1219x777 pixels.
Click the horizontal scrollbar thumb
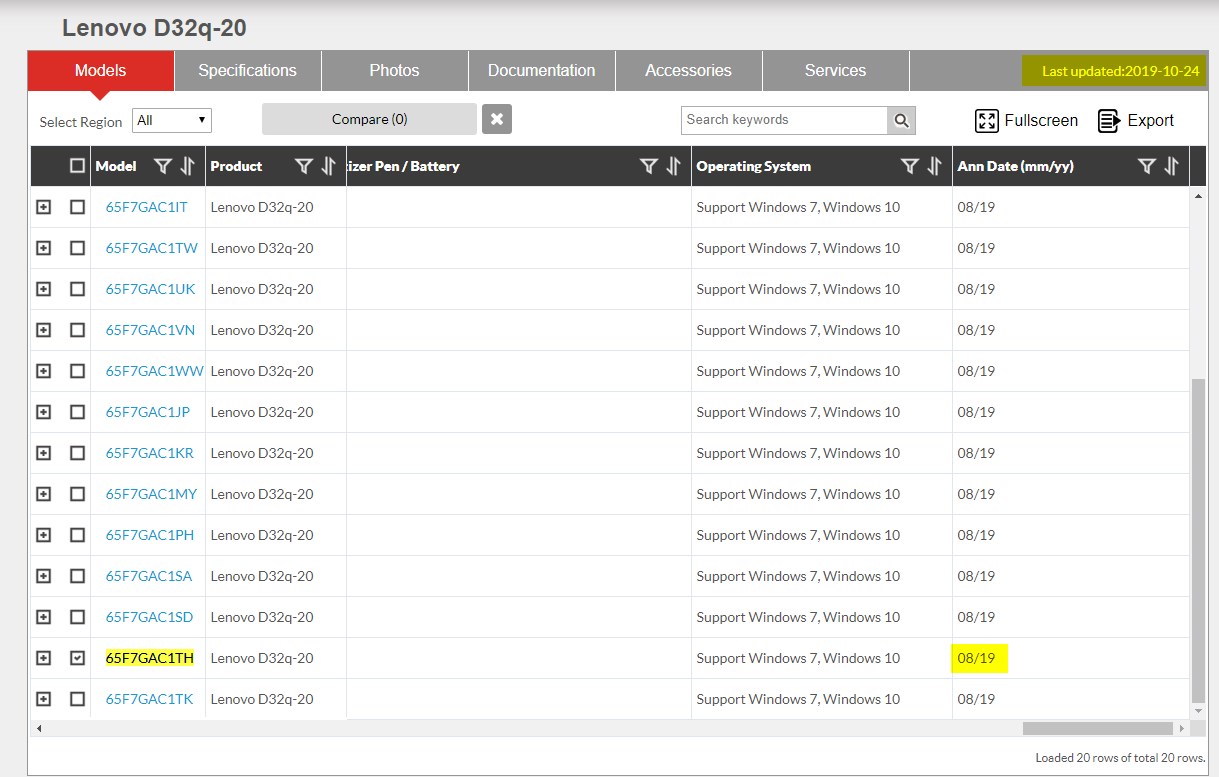[1097, 729]
